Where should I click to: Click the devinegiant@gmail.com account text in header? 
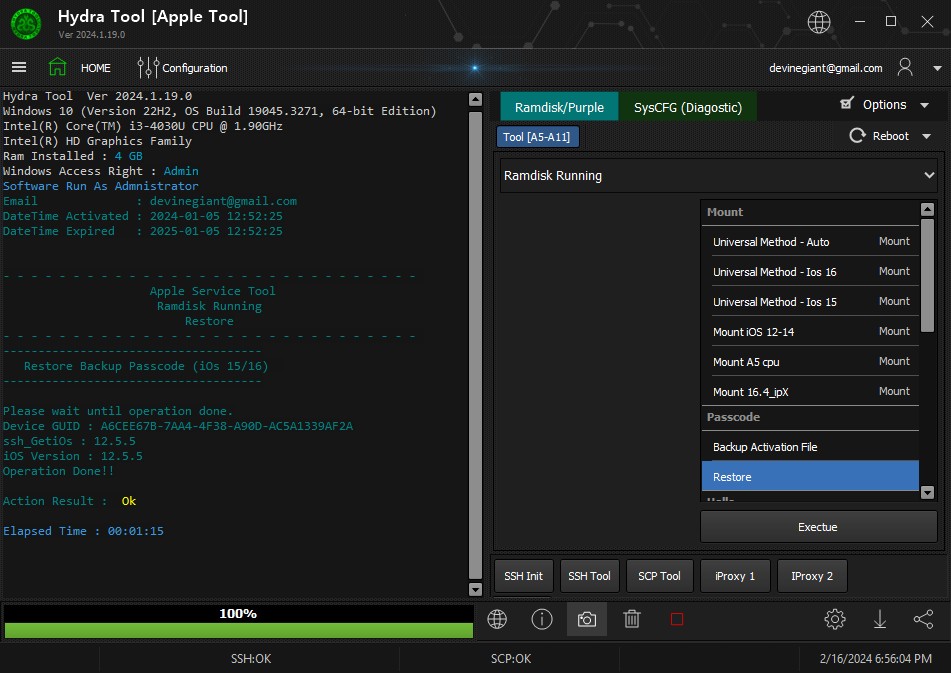coord(825,68)
